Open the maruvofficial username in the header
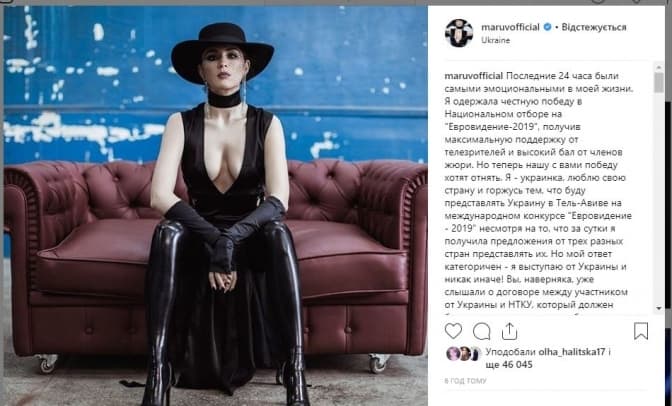Image resolution: width=672 pixels, height=406 pixels. tap(510, 27)
